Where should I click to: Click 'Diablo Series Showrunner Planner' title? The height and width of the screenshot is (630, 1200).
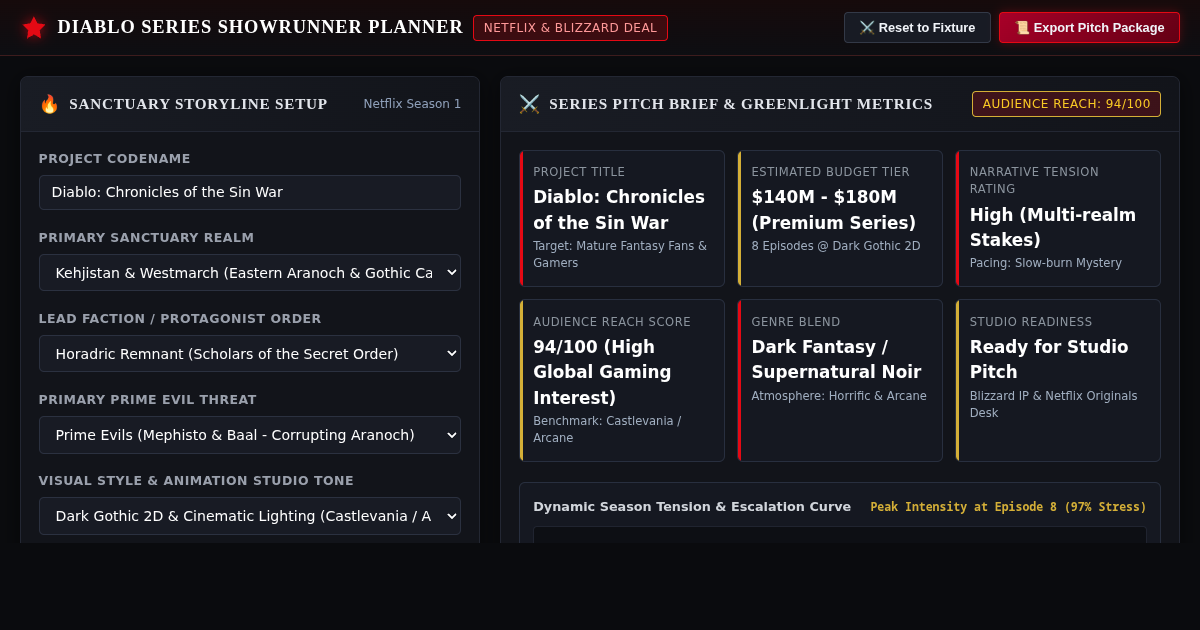(260, 28)
